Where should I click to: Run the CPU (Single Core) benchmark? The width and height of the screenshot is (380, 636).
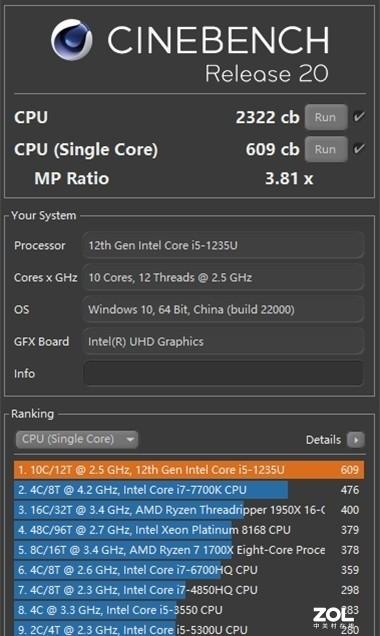tap(326, 149)
